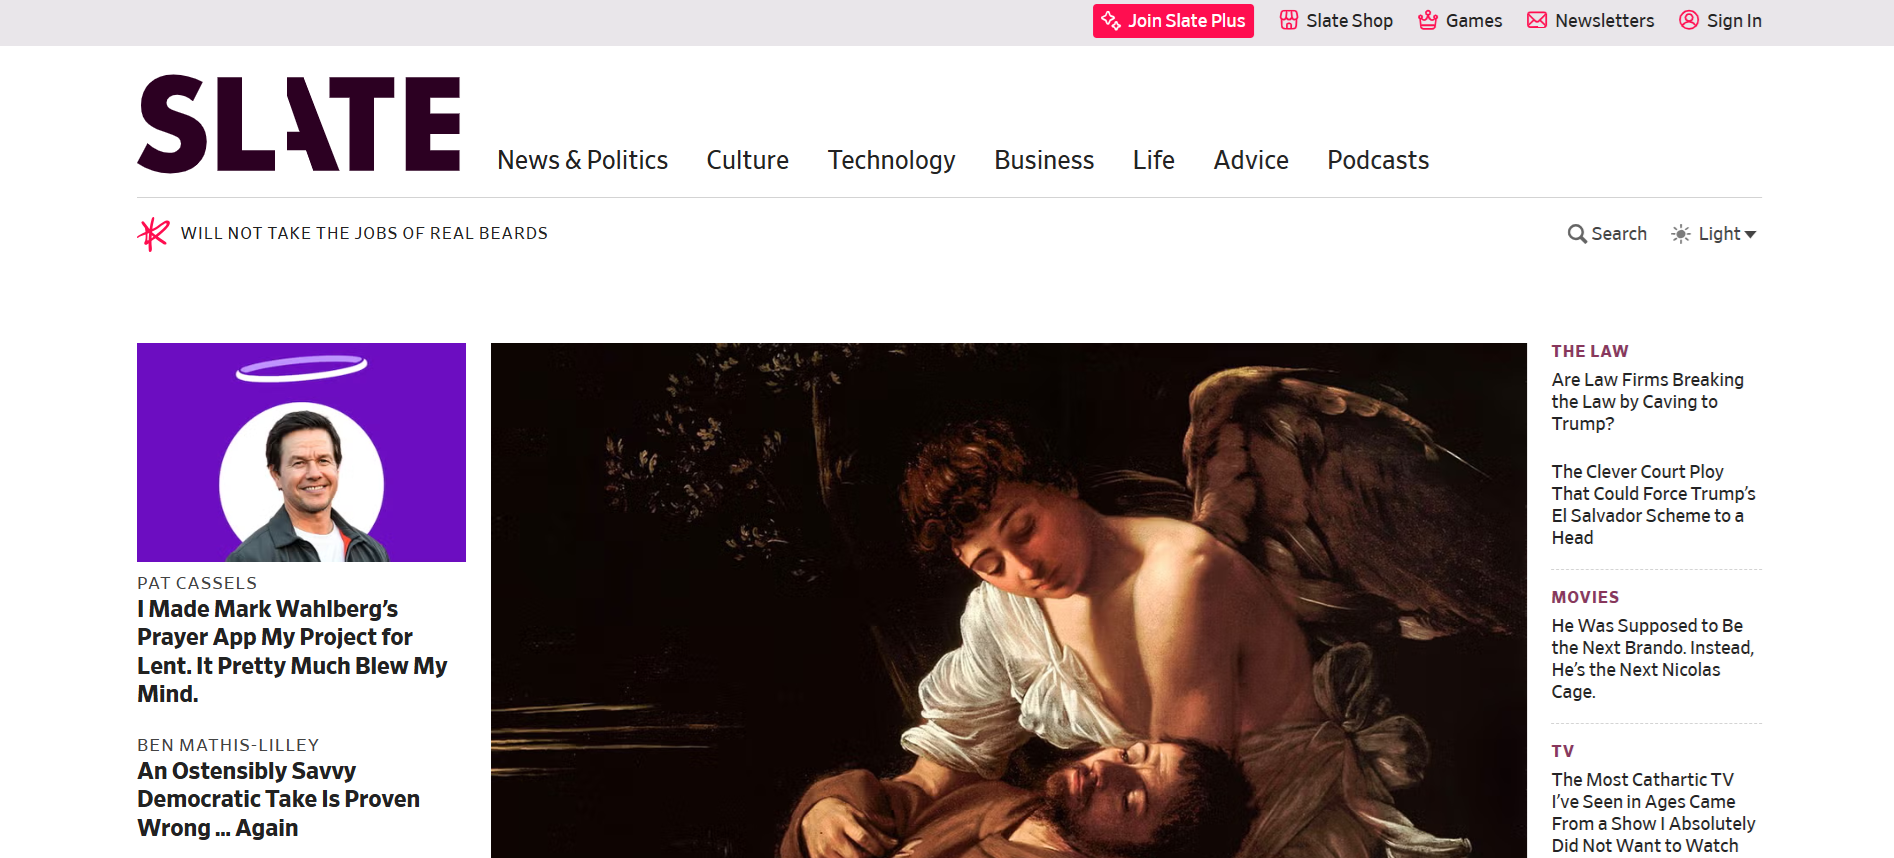Open the Caravaggio-style painting feature image

(1008, 600)
